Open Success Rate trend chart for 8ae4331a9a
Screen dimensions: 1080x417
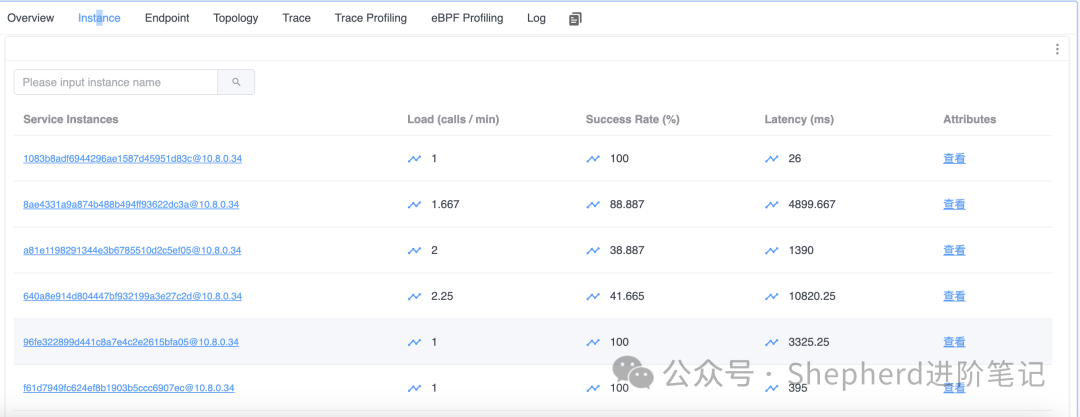pos(593,204)
